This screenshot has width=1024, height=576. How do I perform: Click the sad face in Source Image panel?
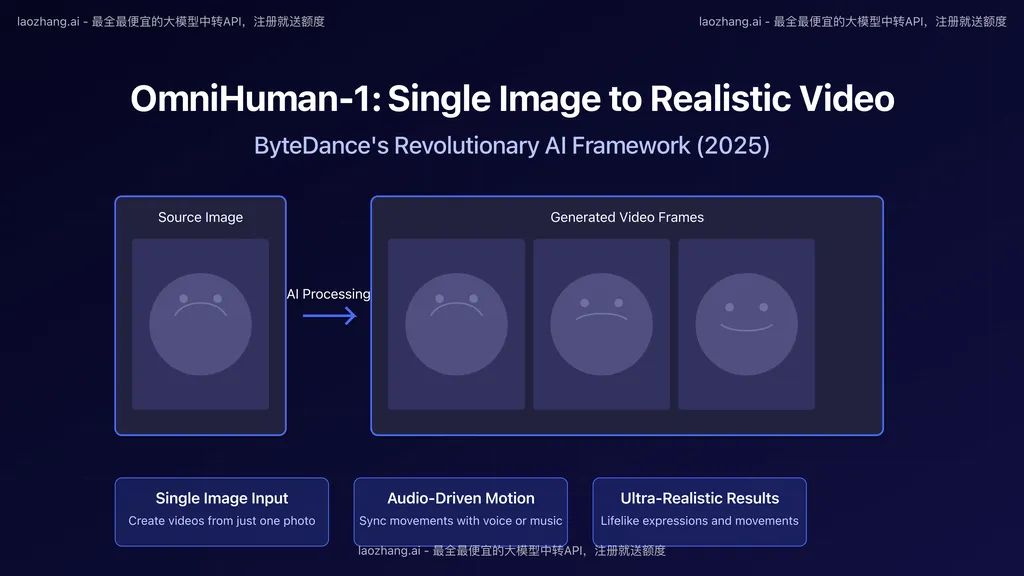(200, 324)
